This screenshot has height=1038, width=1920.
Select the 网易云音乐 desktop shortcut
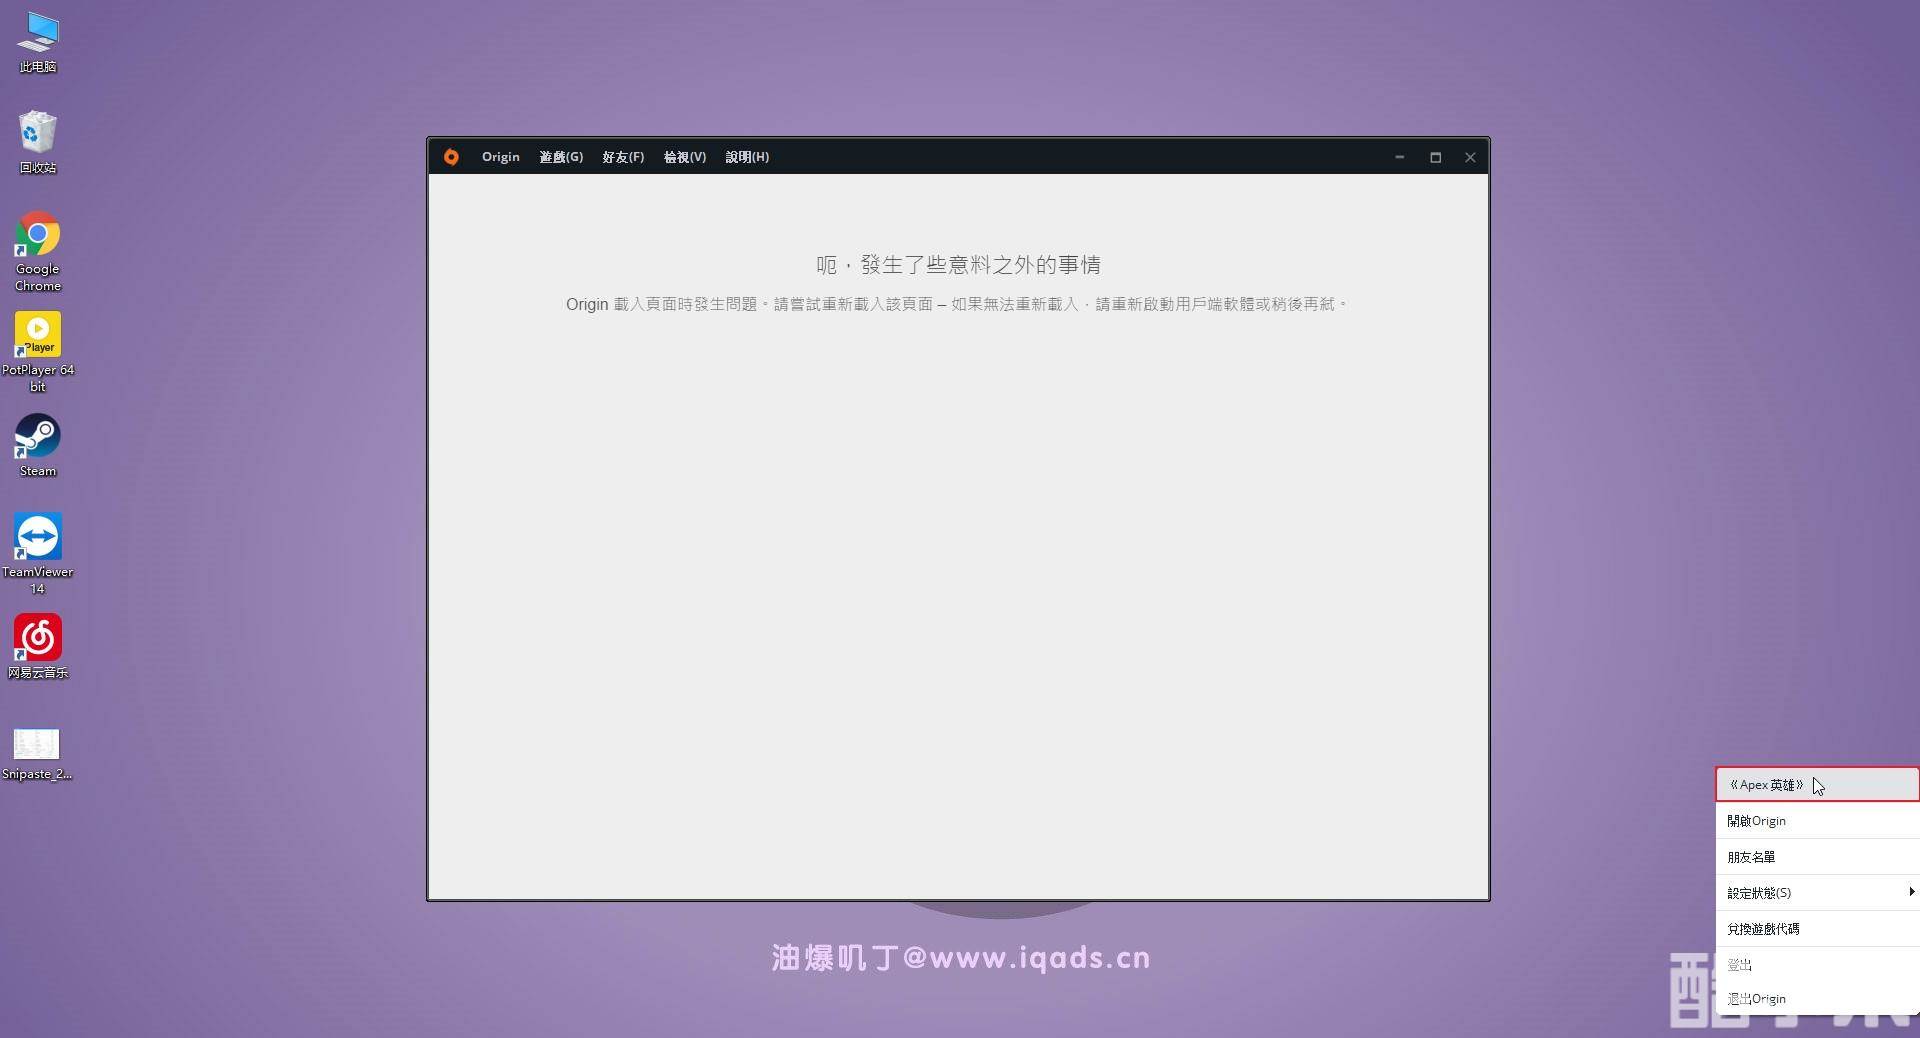[x=38, y=639]
